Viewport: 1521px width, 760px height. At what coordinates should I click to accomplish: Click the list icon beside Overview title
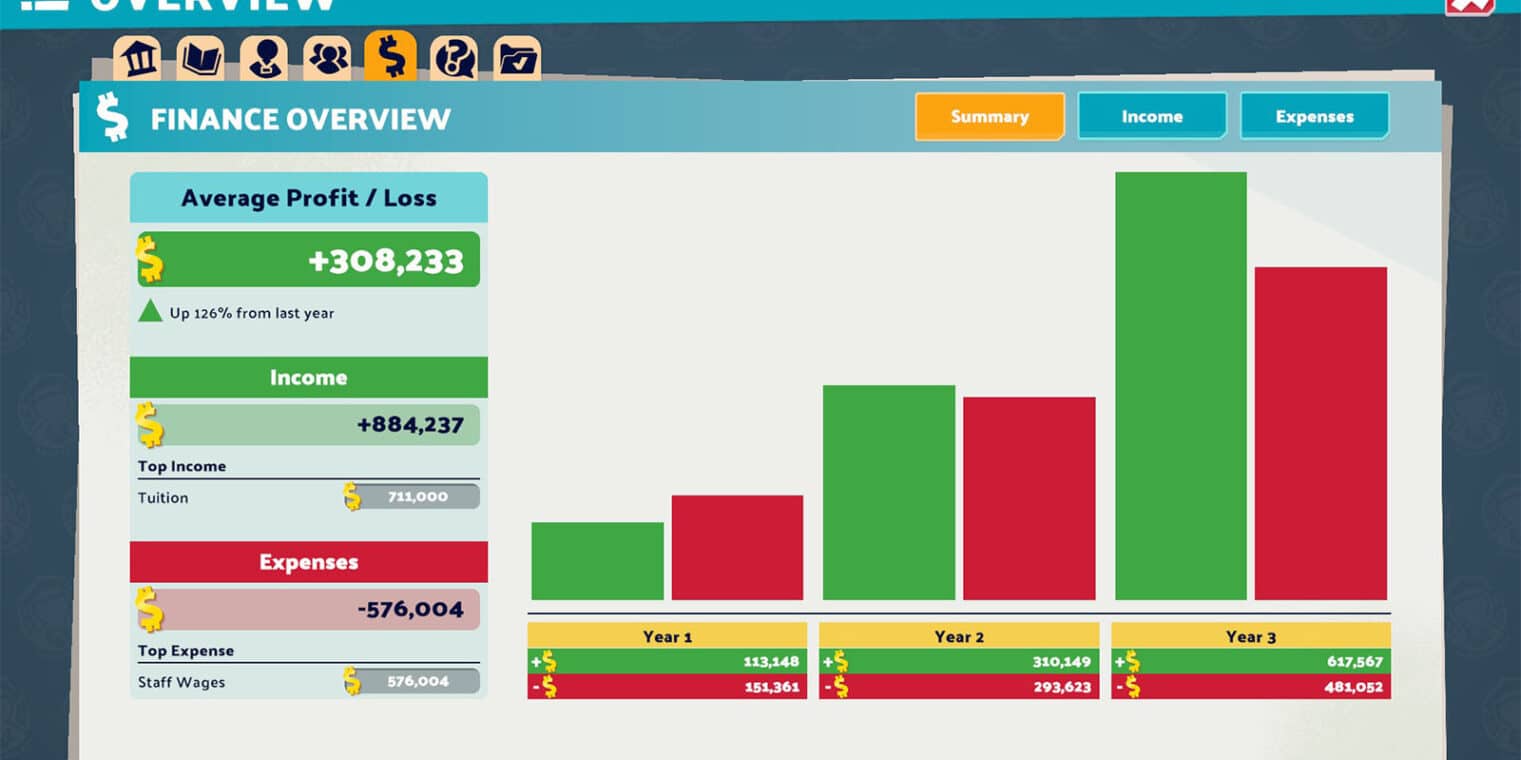(x=45, y=3)
